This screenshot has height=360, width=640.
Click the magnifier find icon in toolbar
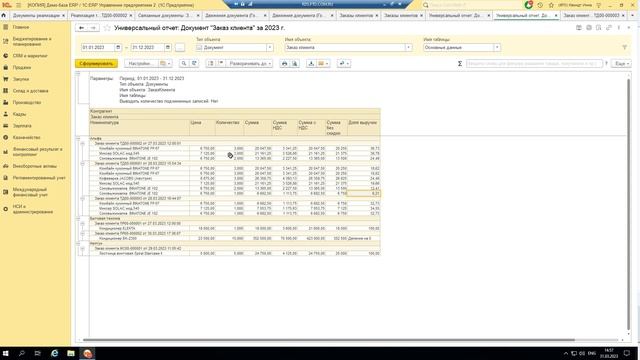pos(184,64)
